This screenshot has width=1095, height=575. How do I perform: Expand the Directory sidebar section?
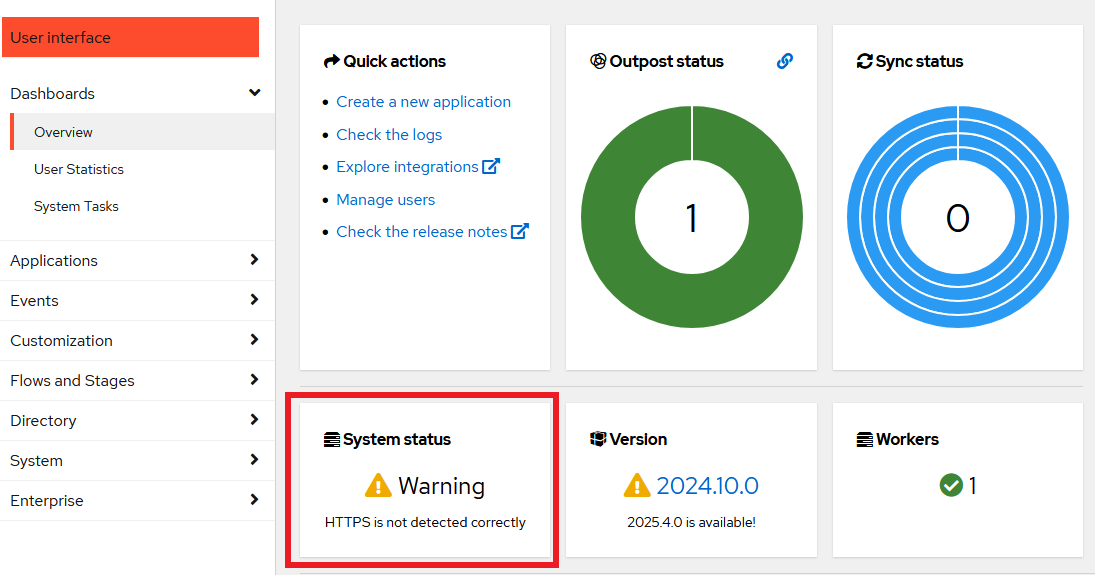[x=254, y=420]
